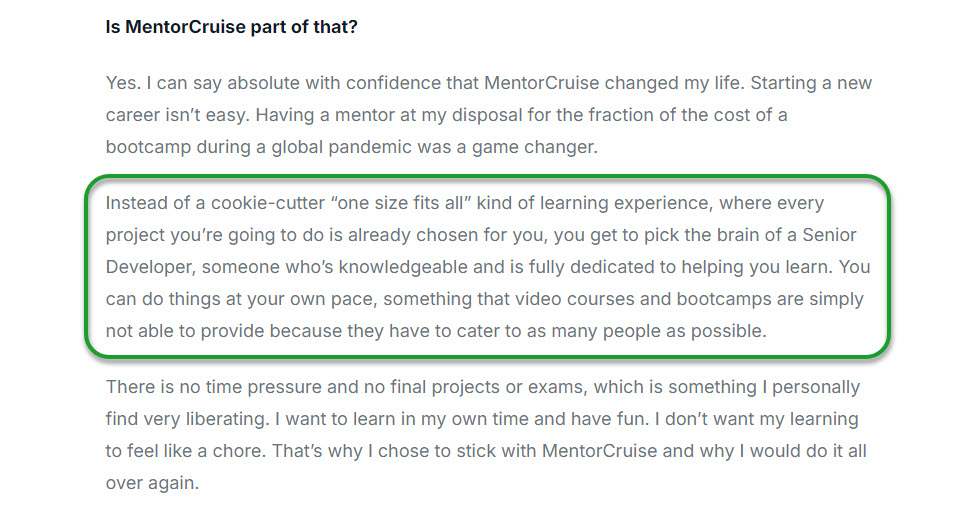Click the phrase 'game changer' in the first paragraph
Viewport: 962px width, 522px height.
click(534, 147)
